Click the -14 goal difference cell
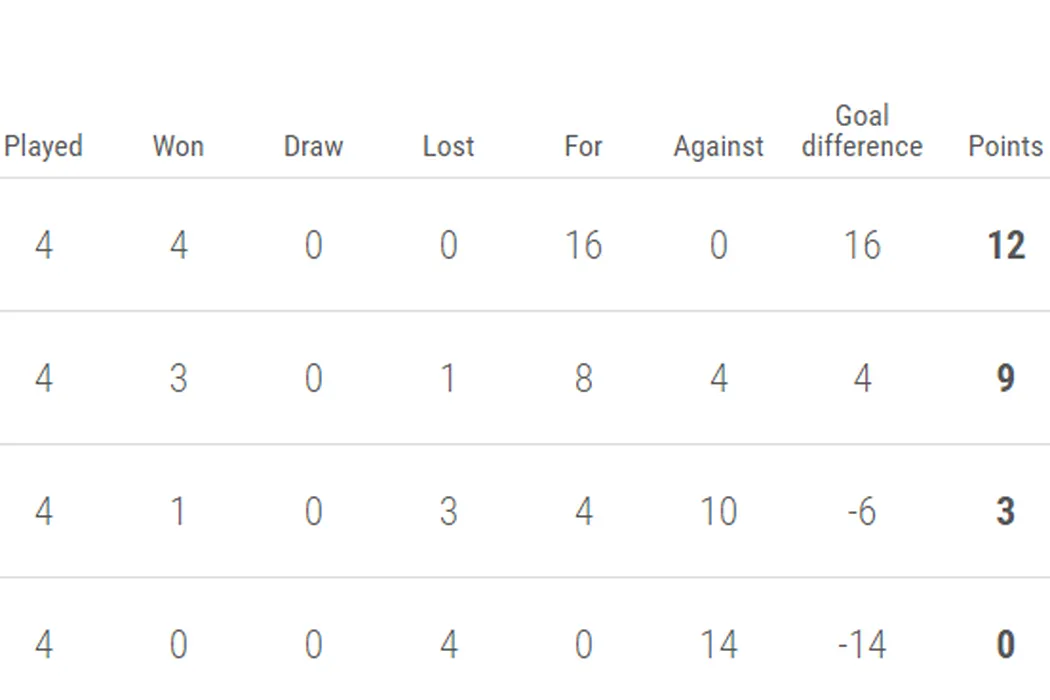 (x=862, y=645)
